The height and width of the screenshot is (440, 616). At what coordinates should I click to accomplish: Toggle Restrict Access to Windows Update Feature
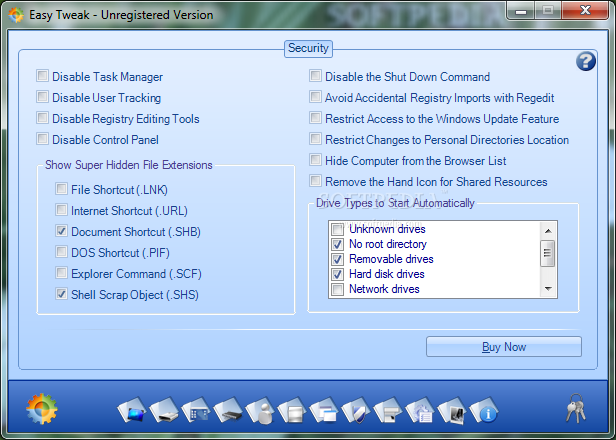click(315, 117)
